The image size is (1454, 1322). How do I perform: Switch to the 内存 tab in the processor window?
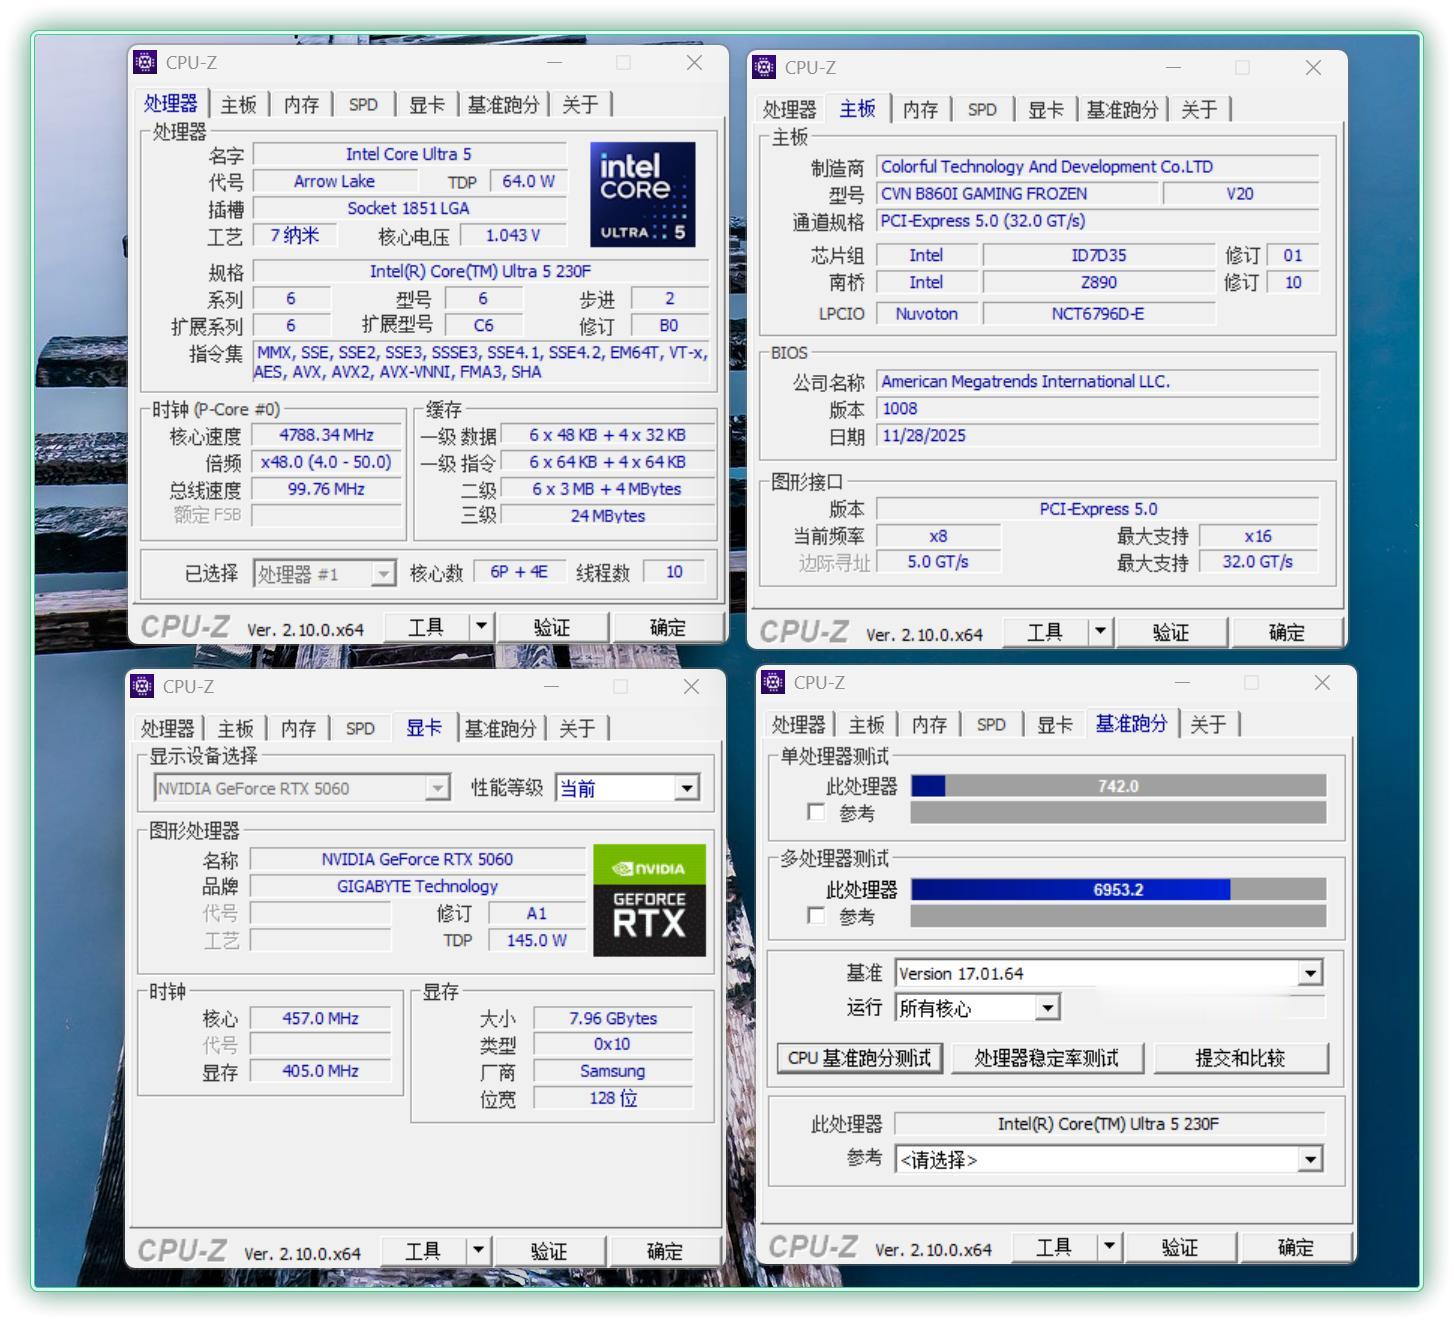coord(301,105)
